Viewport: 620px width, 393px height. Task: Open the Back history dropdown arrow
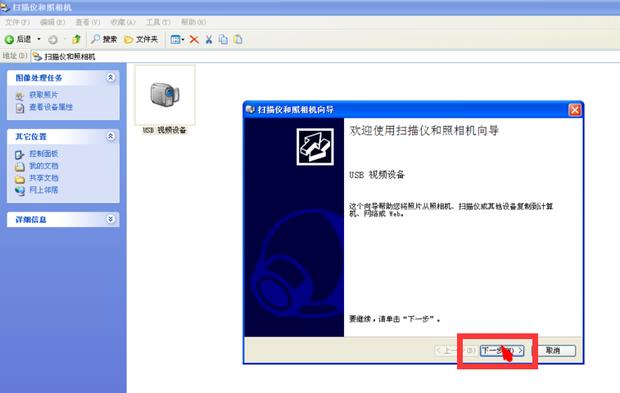(39, 39)
